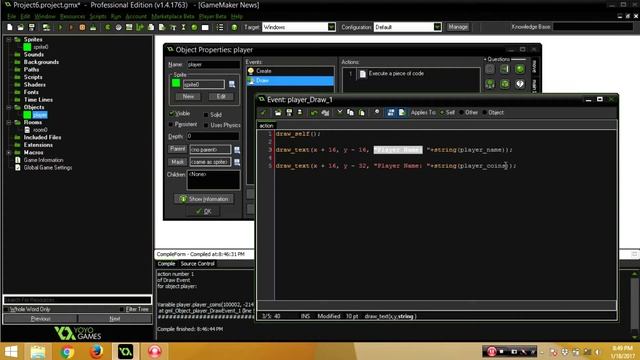Select room0 in the resource tree
The width and height of the screenshot is (640, 360).
[x=40, y=130]
